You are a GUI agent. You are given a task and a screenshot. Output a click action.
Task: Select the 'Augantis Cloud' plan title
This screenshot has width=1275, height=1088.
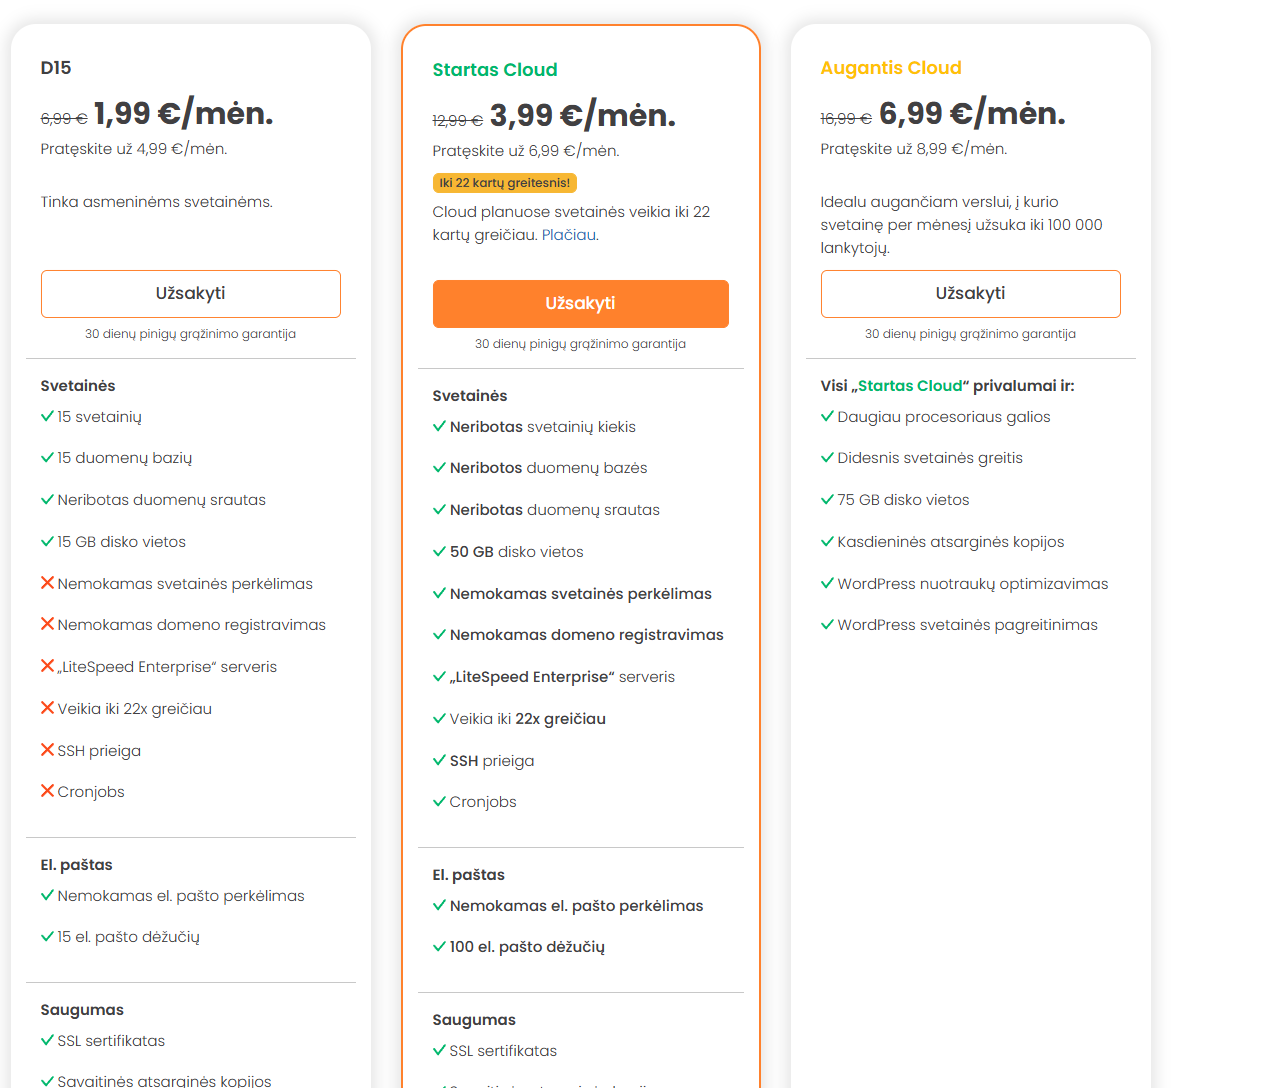pyautogui.click(x=890, y=69)
